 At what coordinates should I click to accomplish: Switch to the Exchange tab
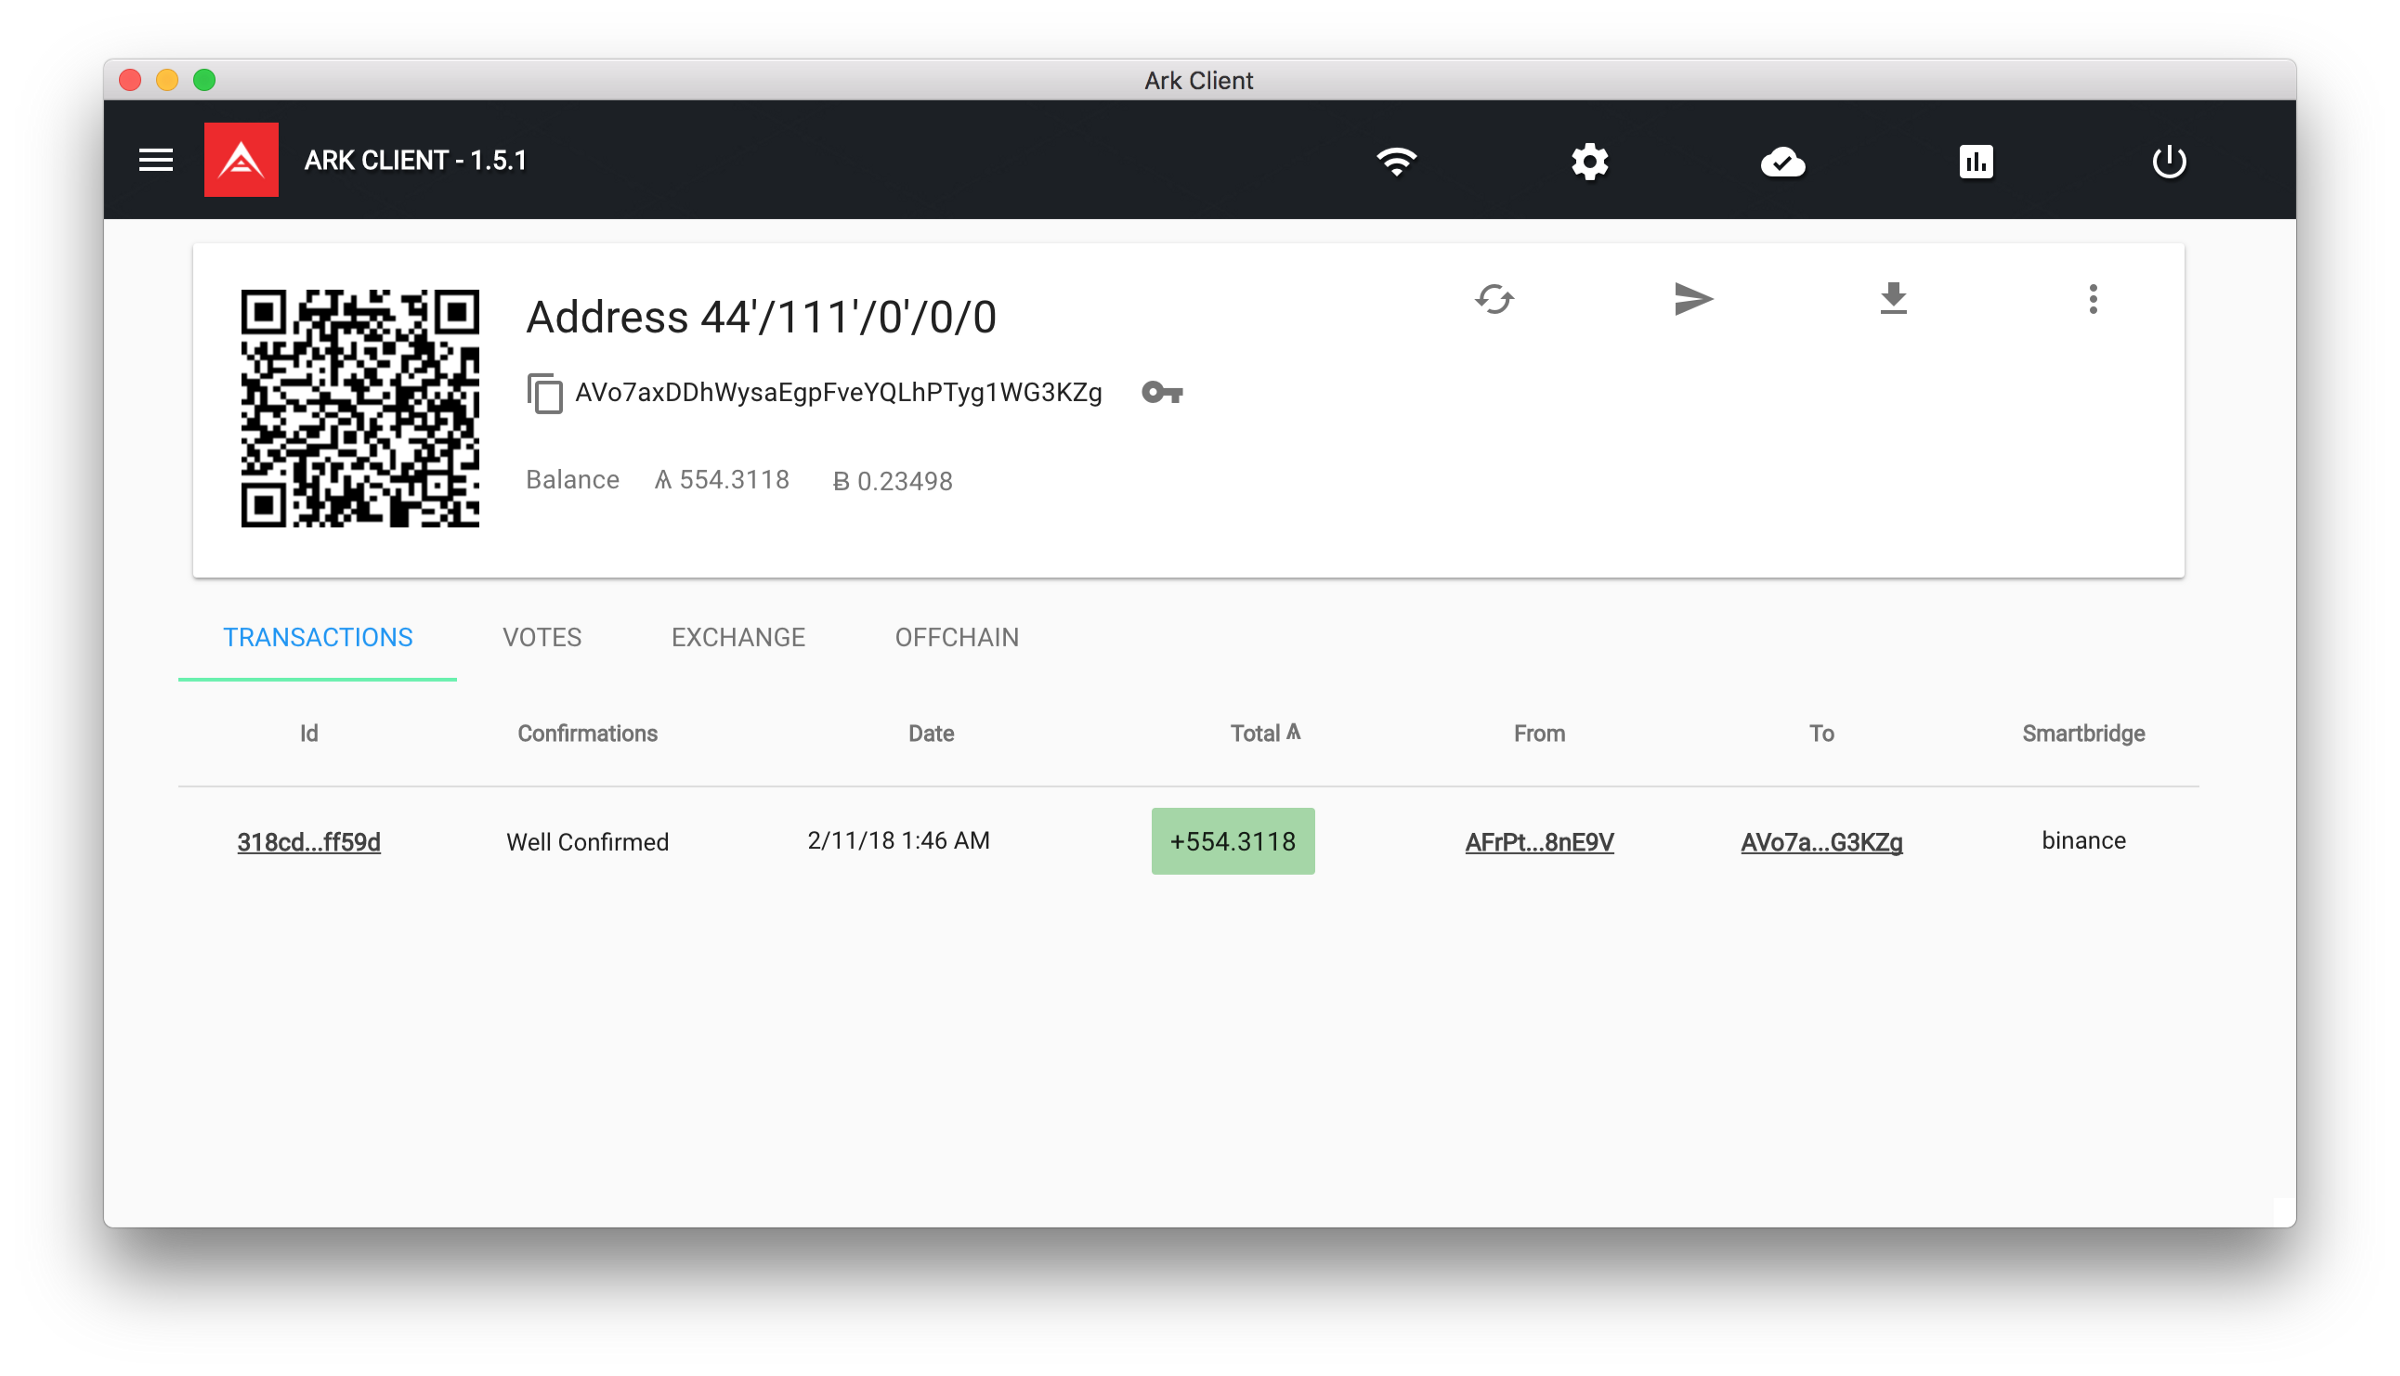pos(738,637)
